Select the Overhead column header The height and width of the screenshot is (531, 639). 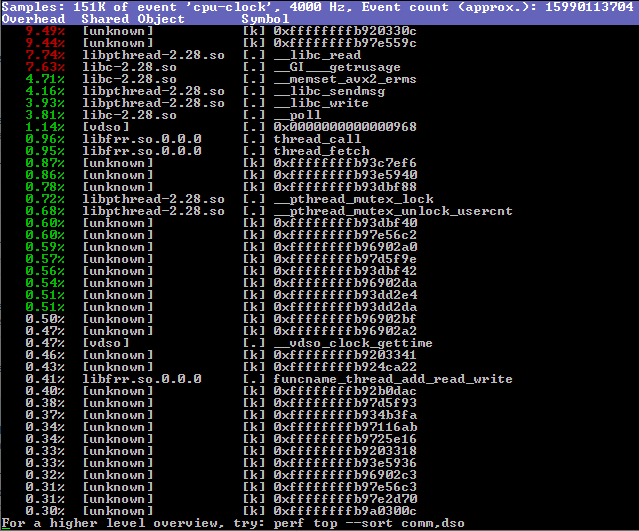33,19
